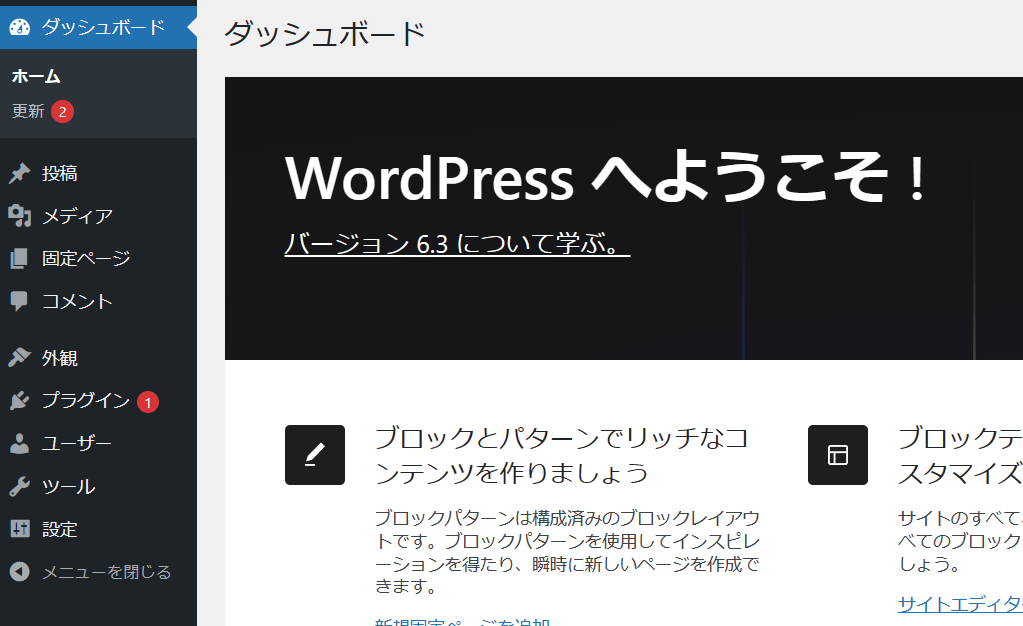Open the ツール menu

click(99, 486)
